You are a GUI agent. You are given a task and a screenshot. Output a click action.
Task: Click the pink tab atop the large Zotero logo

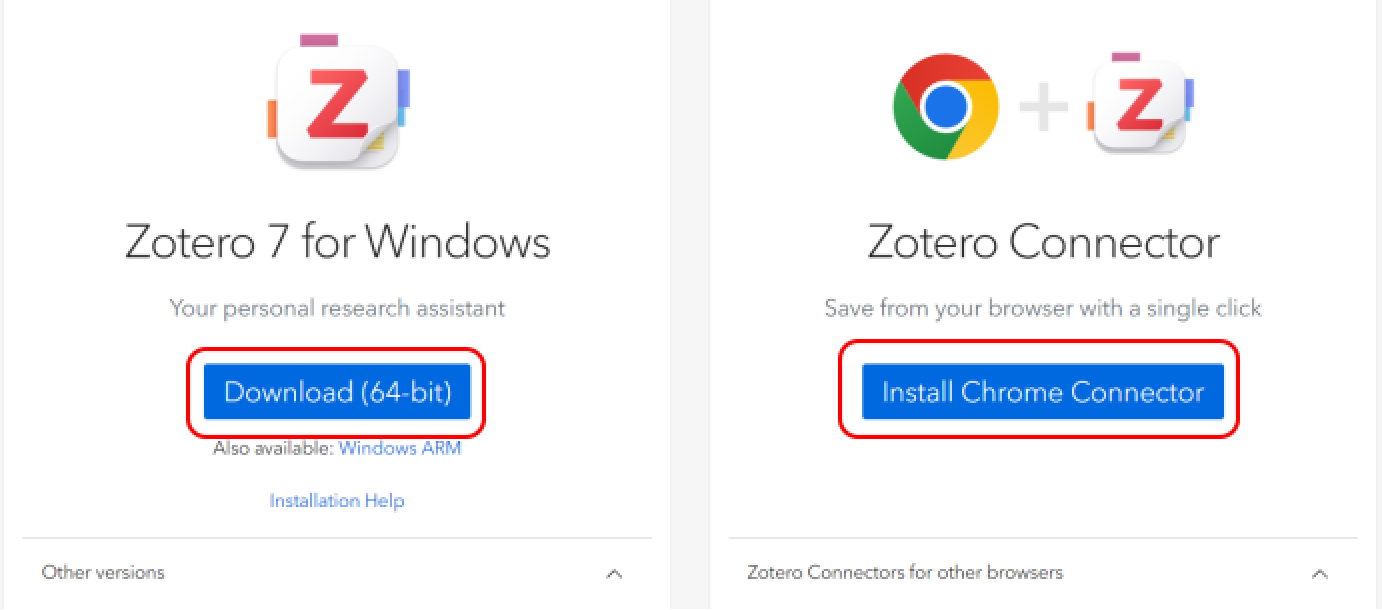click(x=319, y=41)
